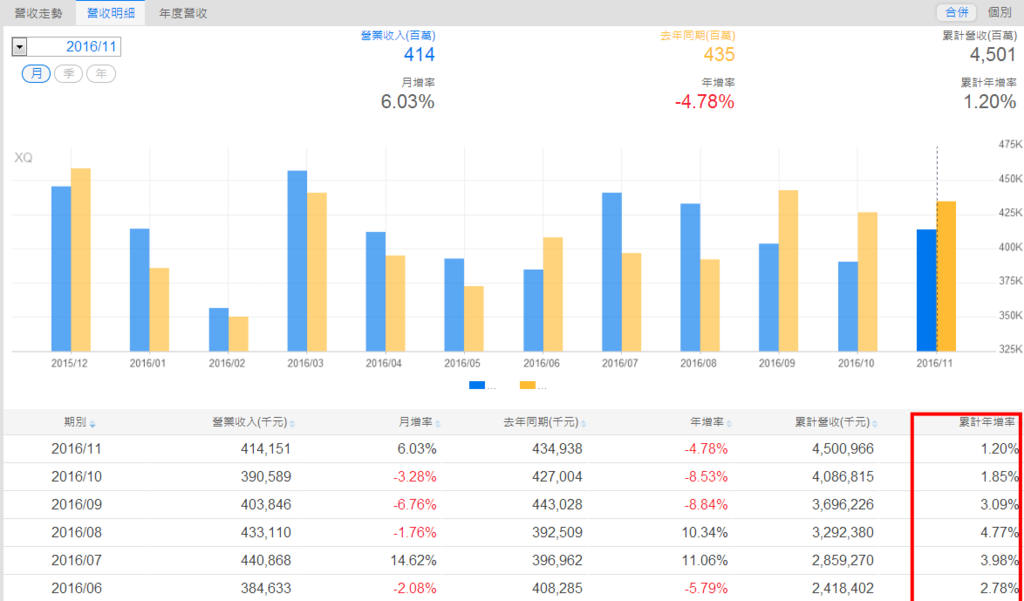The width and height of the screenshot is (1024, 601).
Task: Switch to the 營收走勢 tab
Action: pos(39,13)
